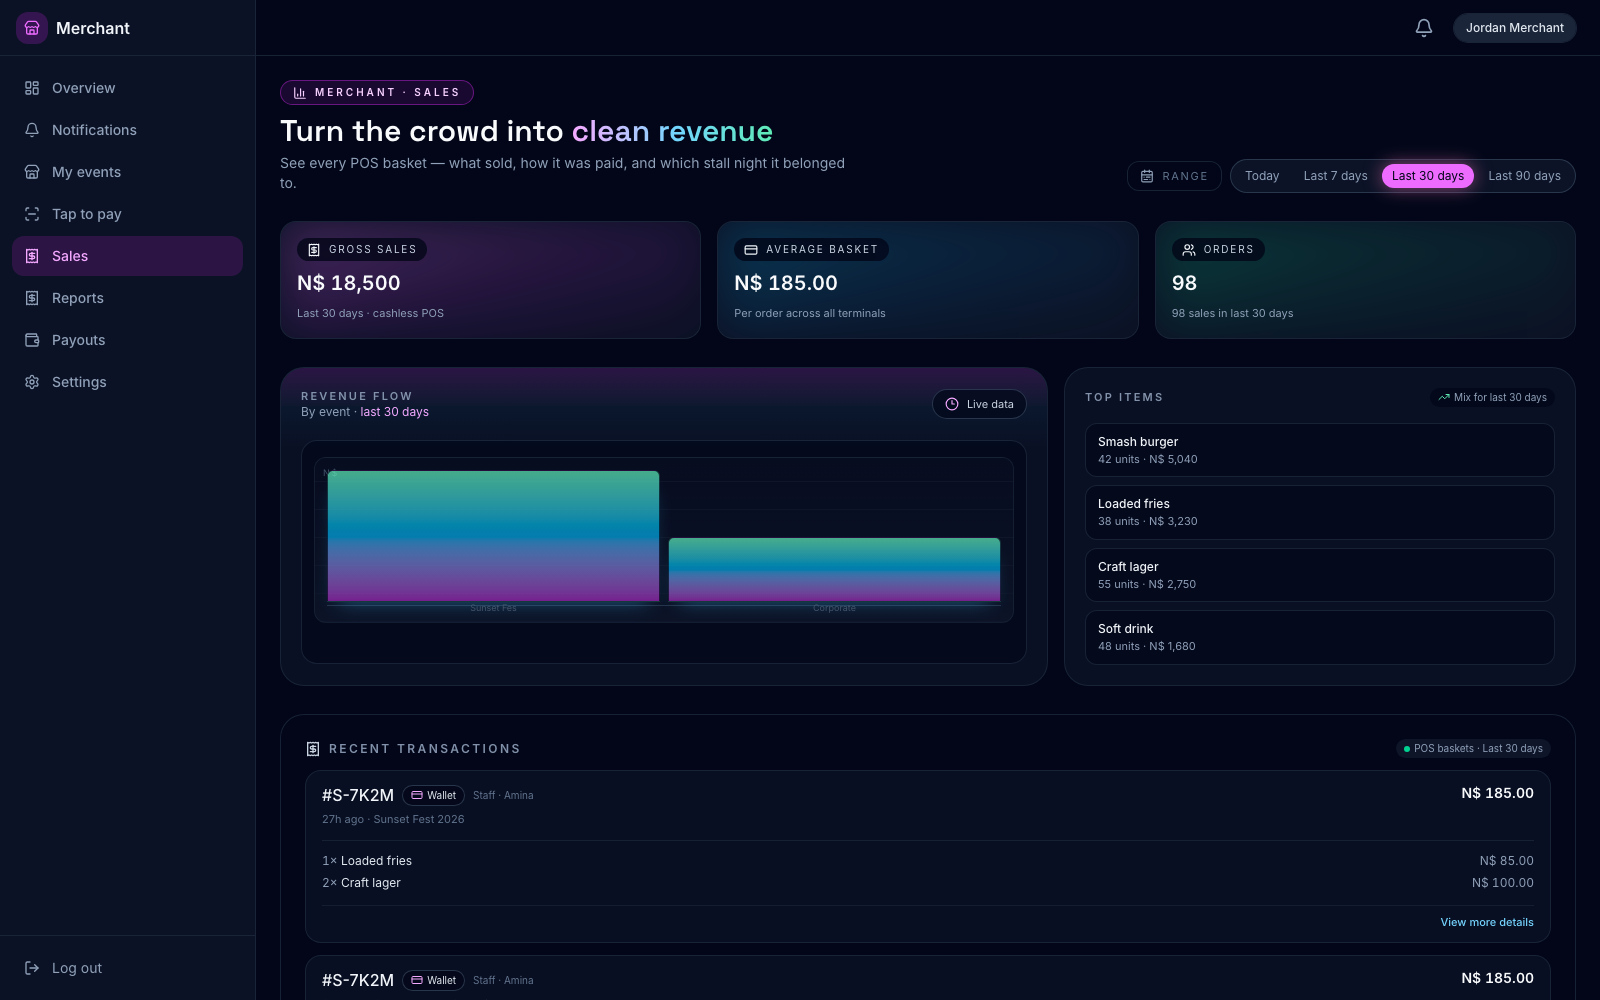Click the Tap to pay scan icon

click(x=32, y=214)
